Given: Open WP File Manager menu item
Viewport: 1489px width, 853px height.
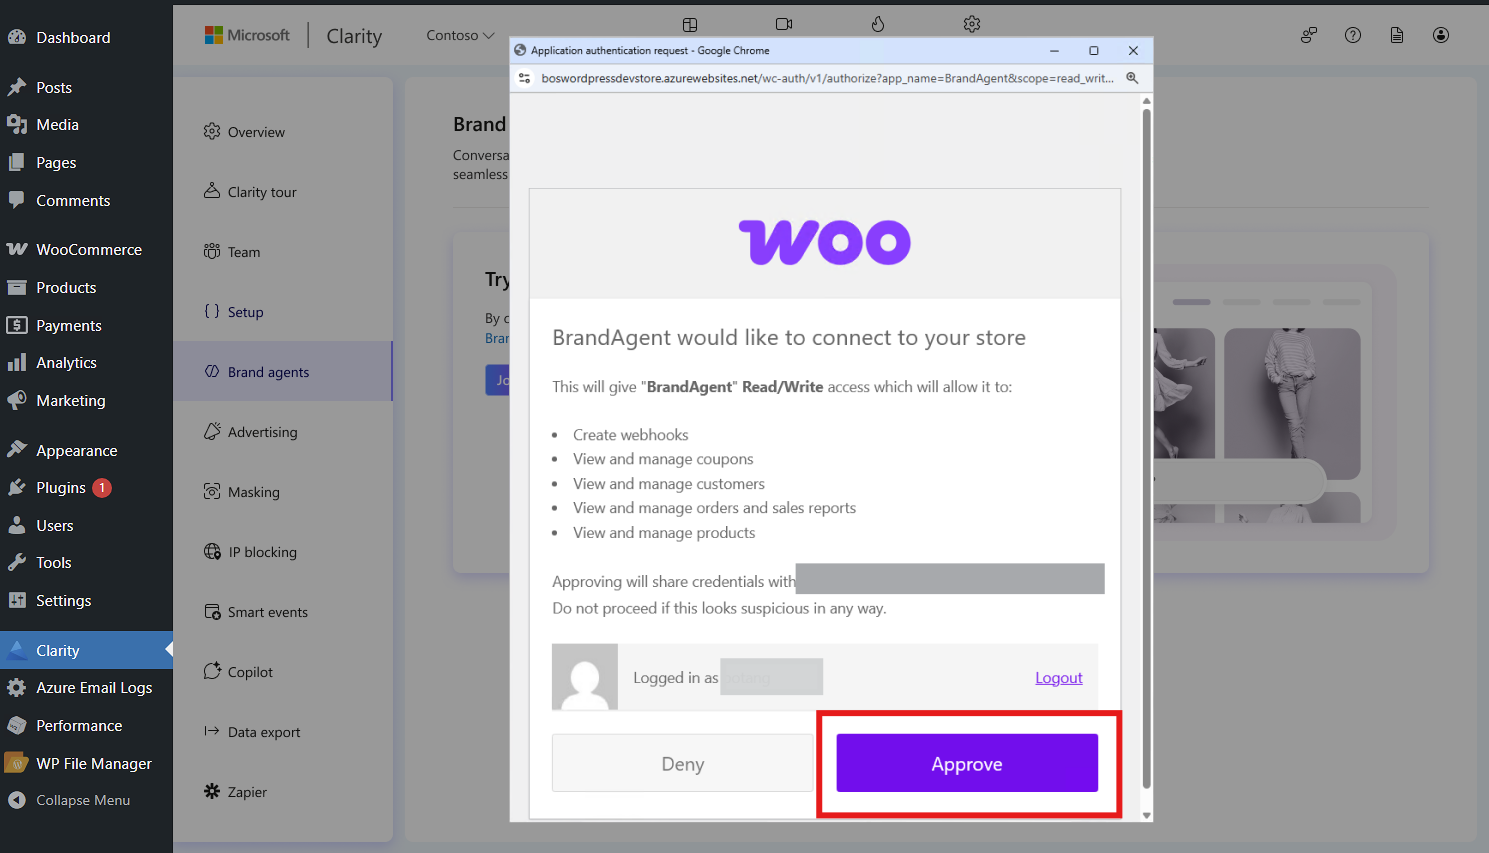Looking at the screenshot, I should coord(86,763).
